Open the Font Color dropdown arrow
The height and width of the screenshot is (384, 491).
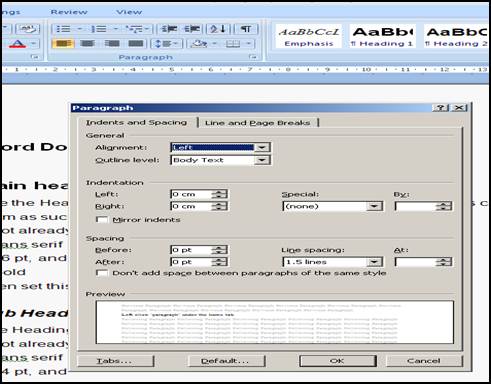point(33,44)
